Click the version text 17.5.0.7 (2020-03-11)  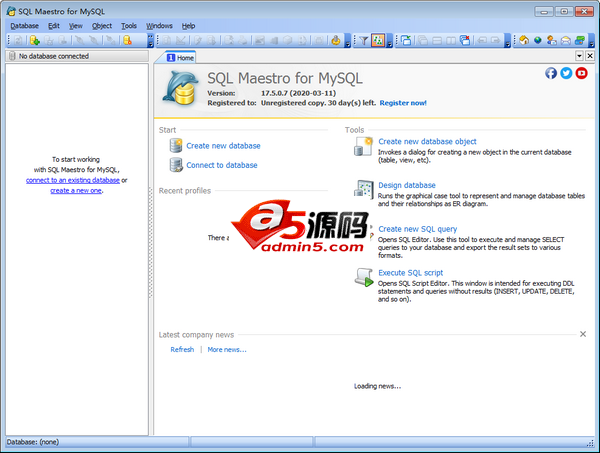tap(298, 93)
